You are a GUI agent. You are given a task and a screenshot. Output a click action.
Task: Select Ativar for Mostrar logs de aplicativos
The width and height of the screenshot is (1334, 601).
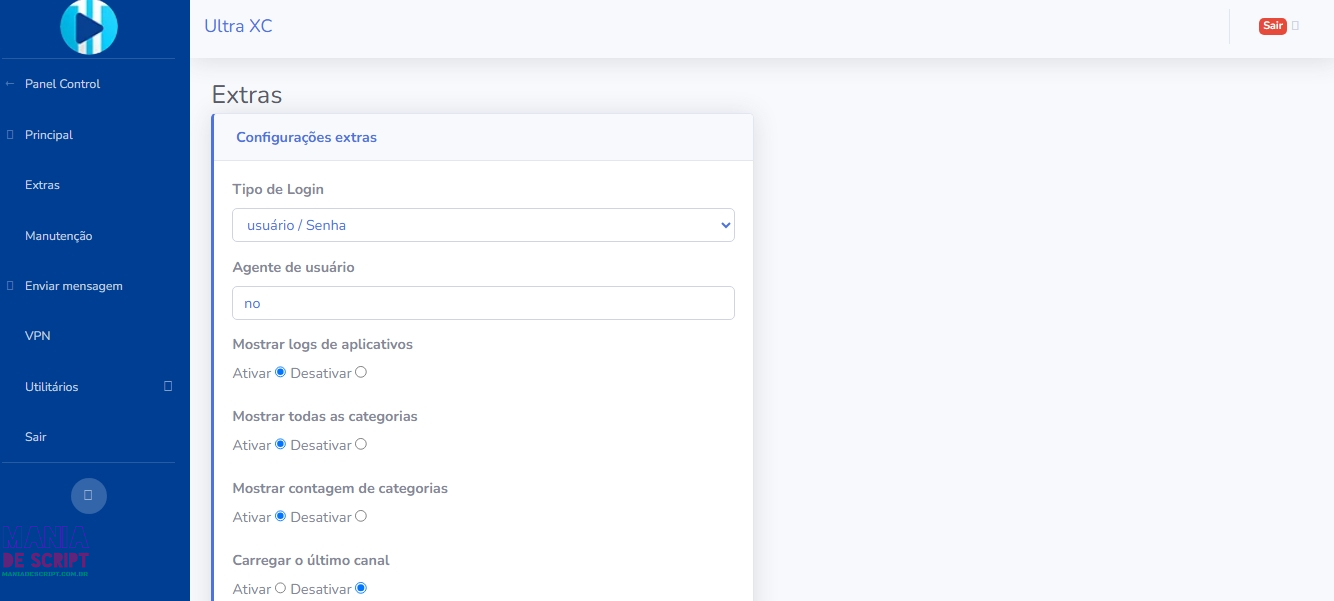(x=280, y=372)
